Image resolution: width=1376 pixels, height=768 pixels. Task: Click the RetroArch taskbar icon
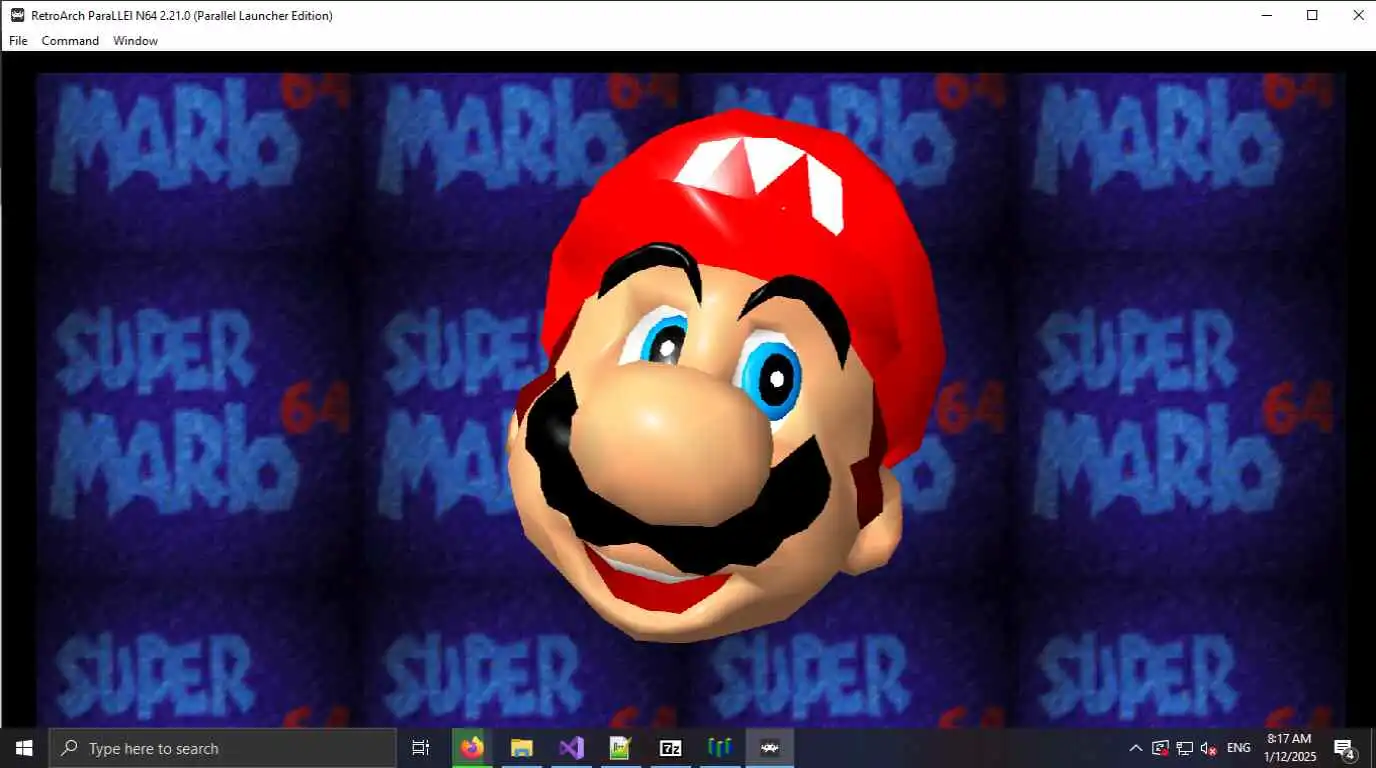pos(769,748)
